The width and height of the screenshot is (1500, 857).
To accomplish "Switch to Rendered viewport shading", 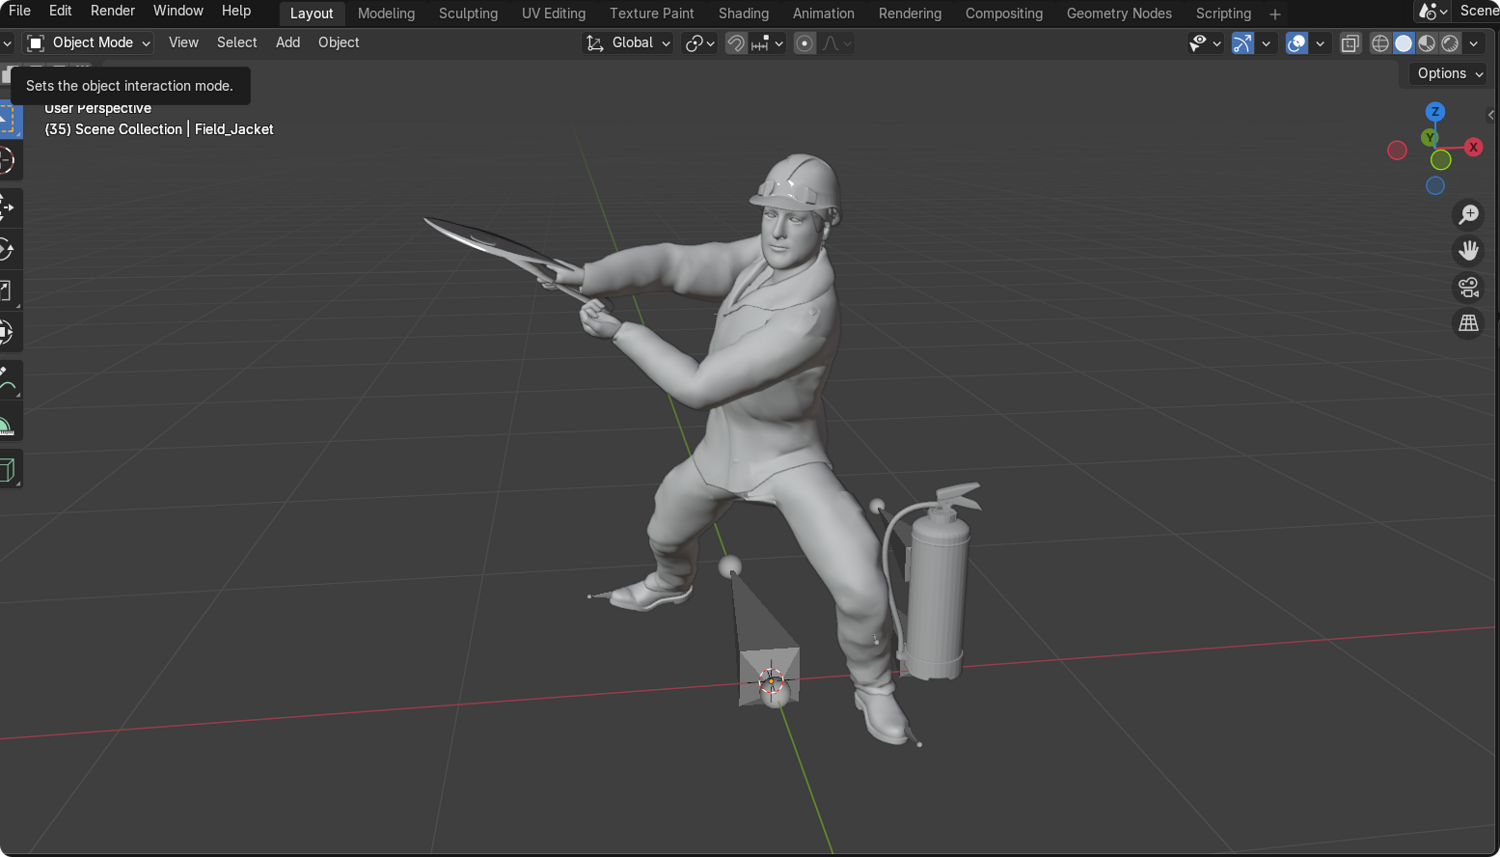I will (1449, 43).
